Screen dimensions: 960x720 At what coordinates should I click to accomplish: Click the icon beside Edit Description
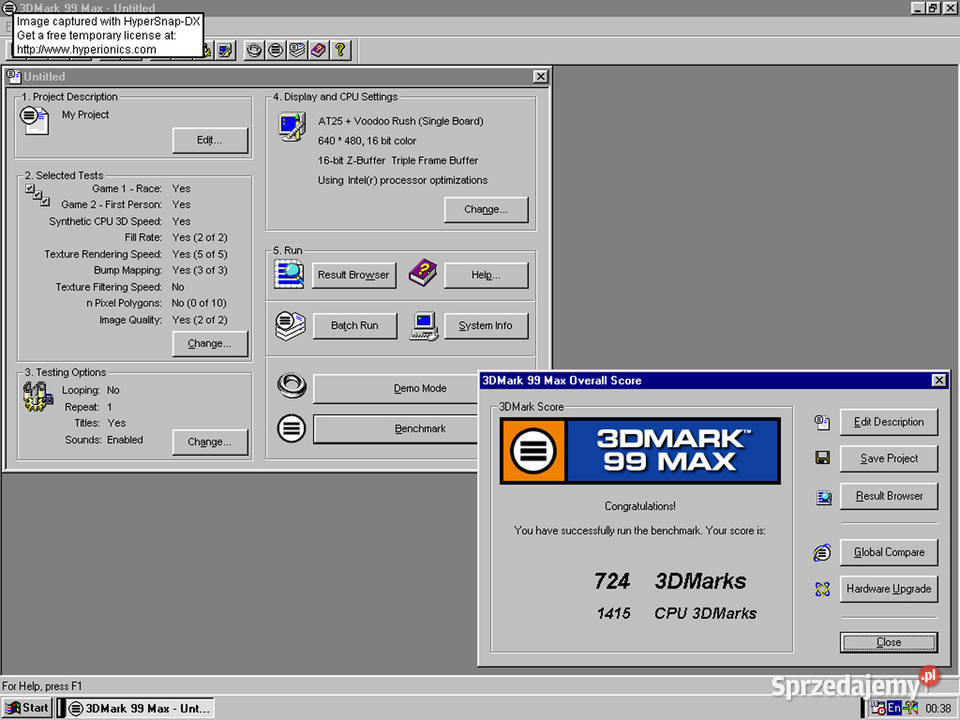click(x=822, y=422)
